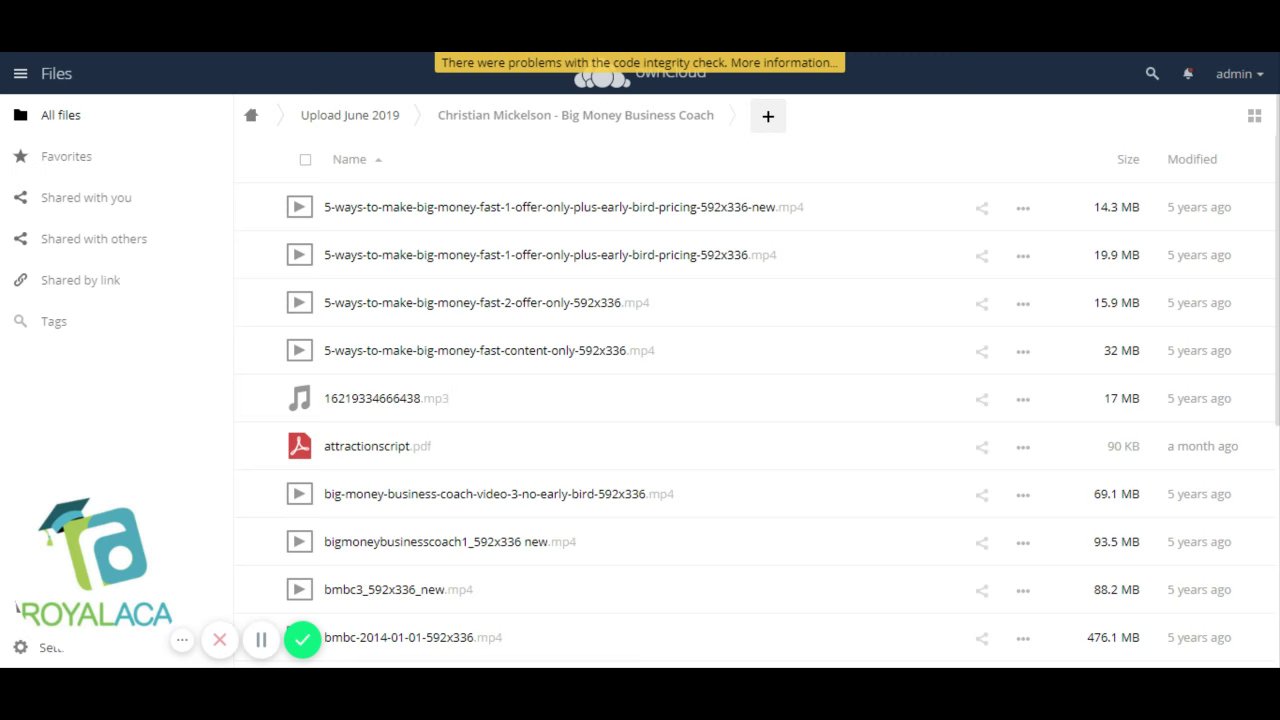The image size is (1280, 720).
Task: Share the bmbc-2014-01-01 file
Action: pyautogui.click(x=982, y=639)
